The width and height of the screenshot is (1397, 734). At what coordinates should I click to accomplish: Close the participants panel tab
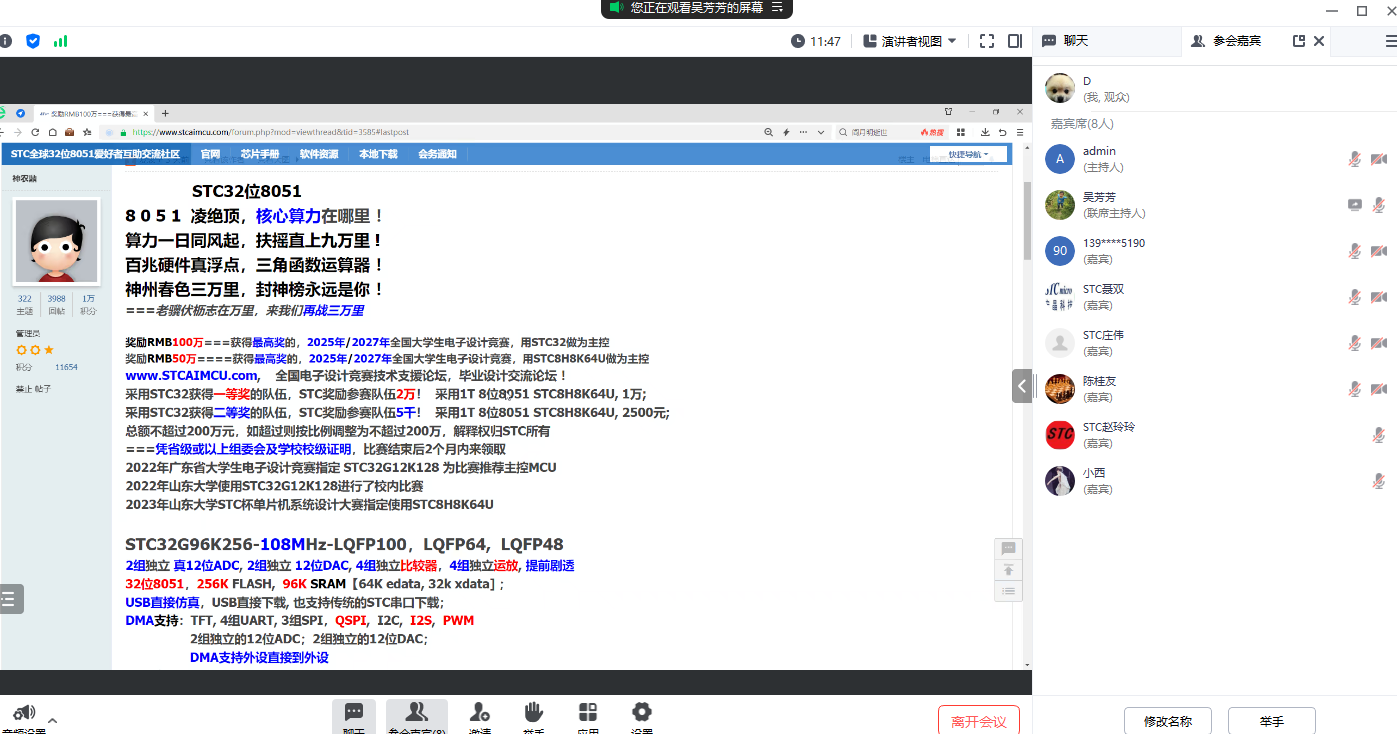tap(1319, 41)
